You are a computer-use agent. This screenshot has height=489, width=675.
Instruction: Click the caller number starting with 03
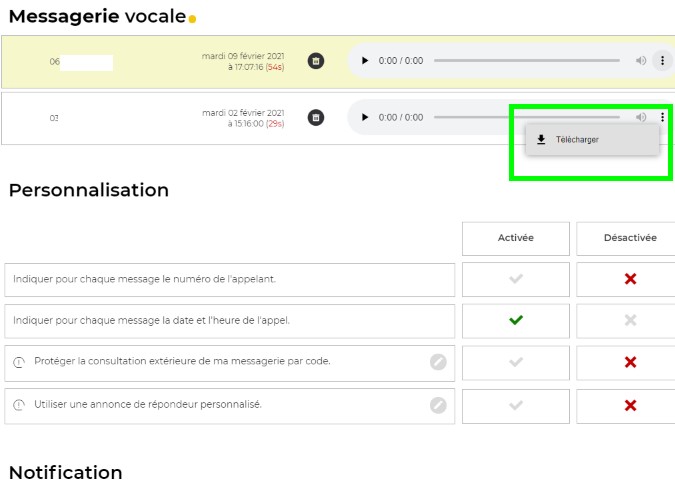click(x=54, y=118)
